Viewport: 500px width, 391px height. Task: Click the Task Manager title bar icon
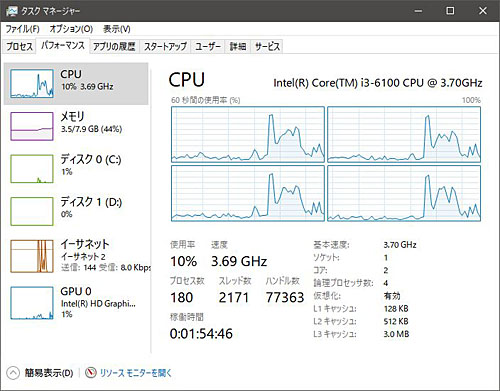[11, 11]
